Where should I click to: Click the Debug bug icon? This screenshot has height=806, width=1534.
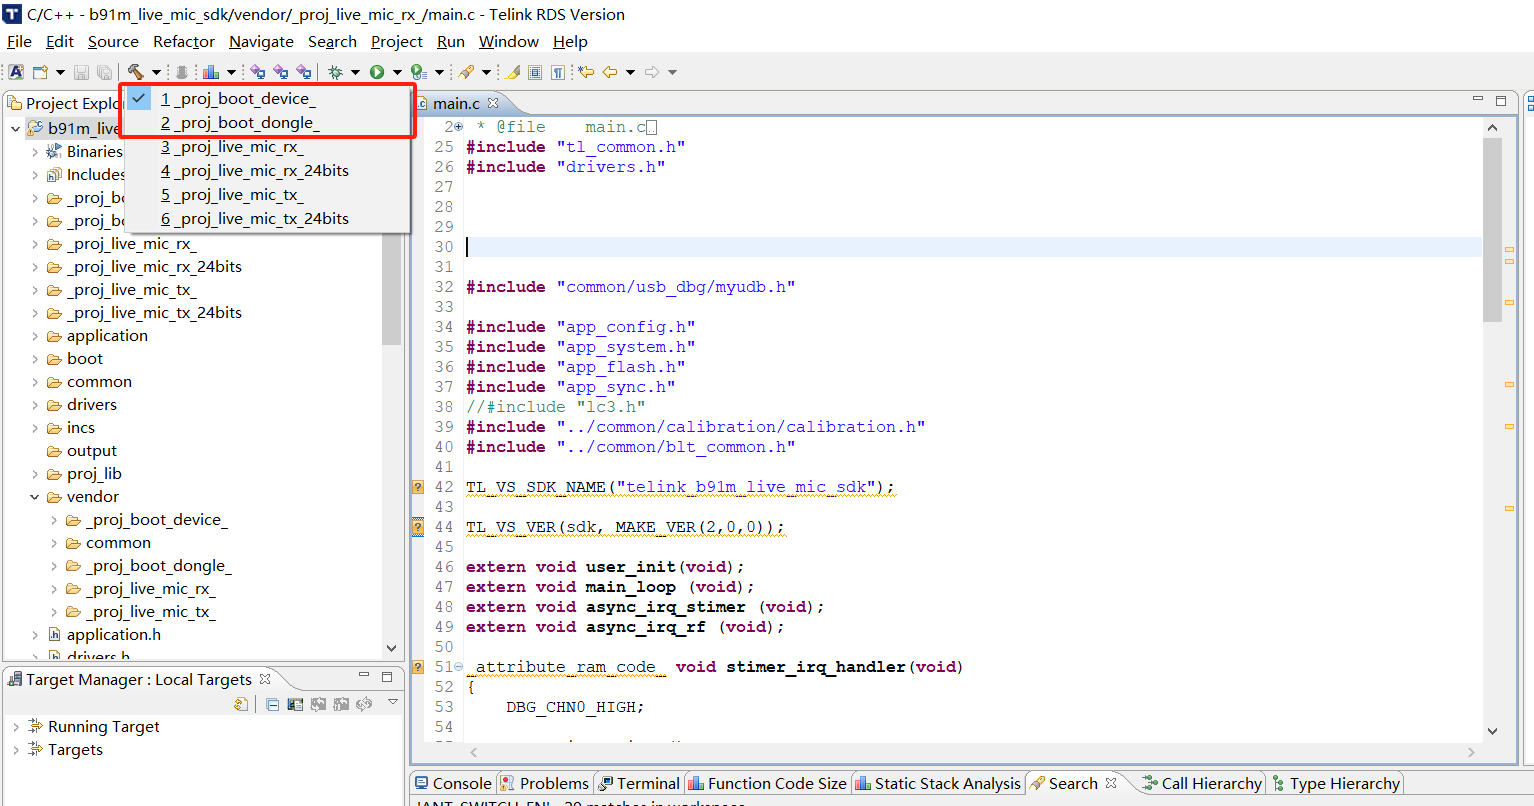click(336, 72)
